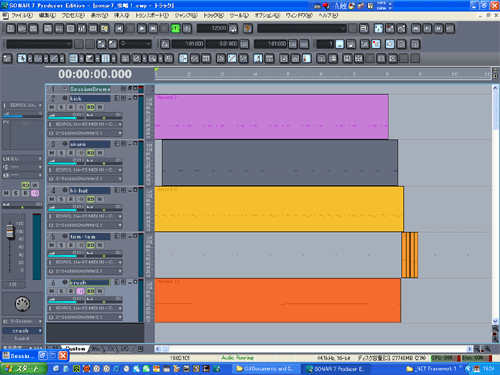The width and height of the screenshot is (500, 375).
Task: Click the tempo field showing 120.00
Action: (x=212, y=29)
